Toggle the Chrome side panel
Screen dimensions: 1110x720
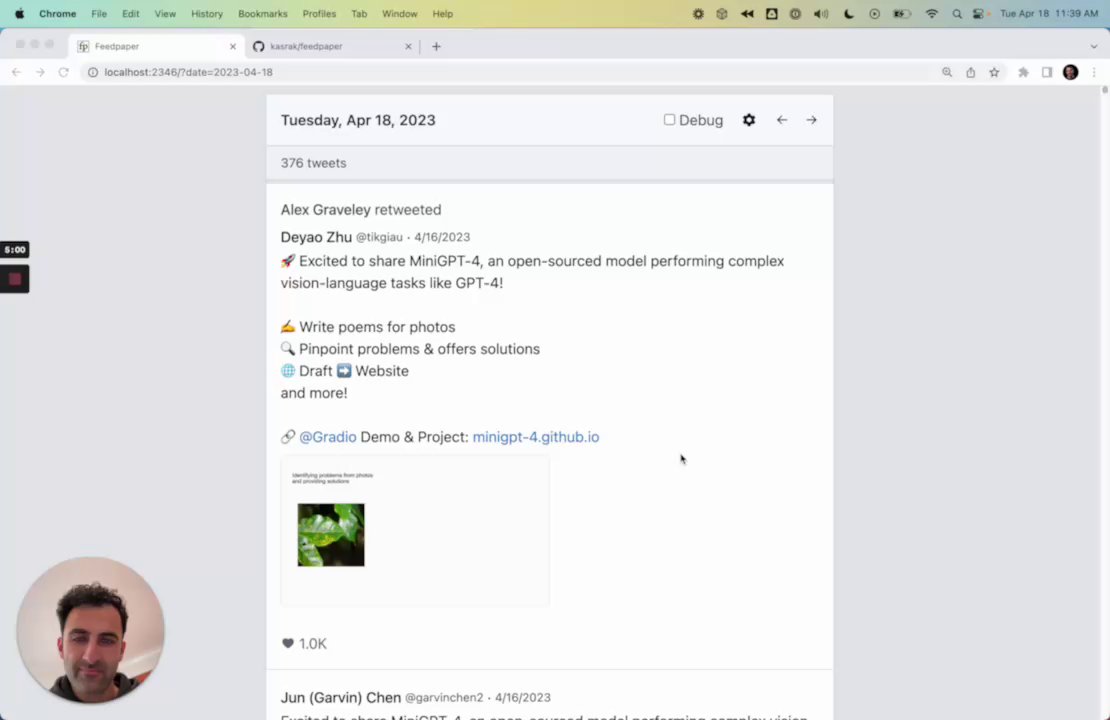coord(1046,72)
